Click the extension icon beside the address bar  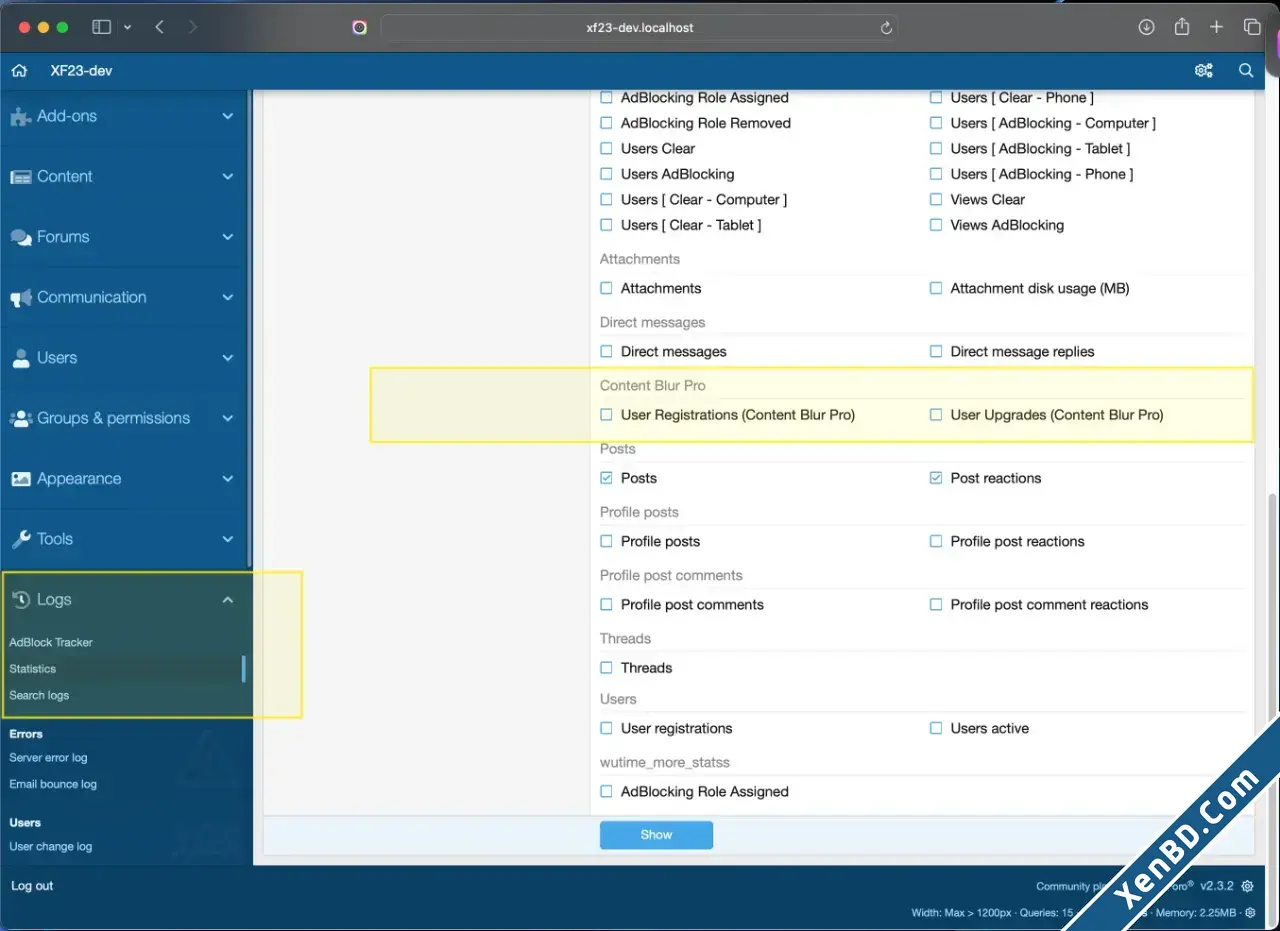click(360, 27)
